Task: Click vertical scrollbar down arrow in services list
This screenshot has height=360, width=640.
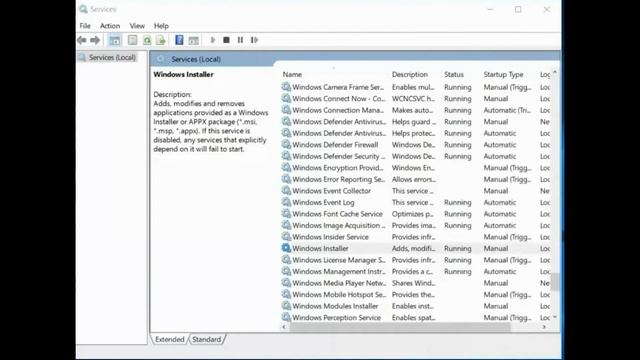Action: tap(555, 317)
